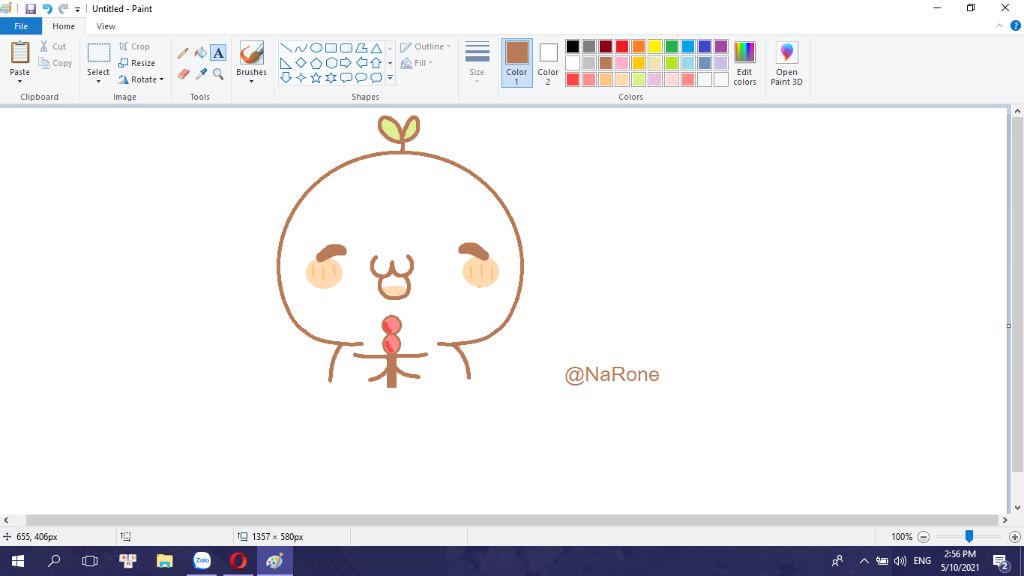Choose the Right triangle shape
The width and height of the screenshot is (1024, 576).
[286, 63]
